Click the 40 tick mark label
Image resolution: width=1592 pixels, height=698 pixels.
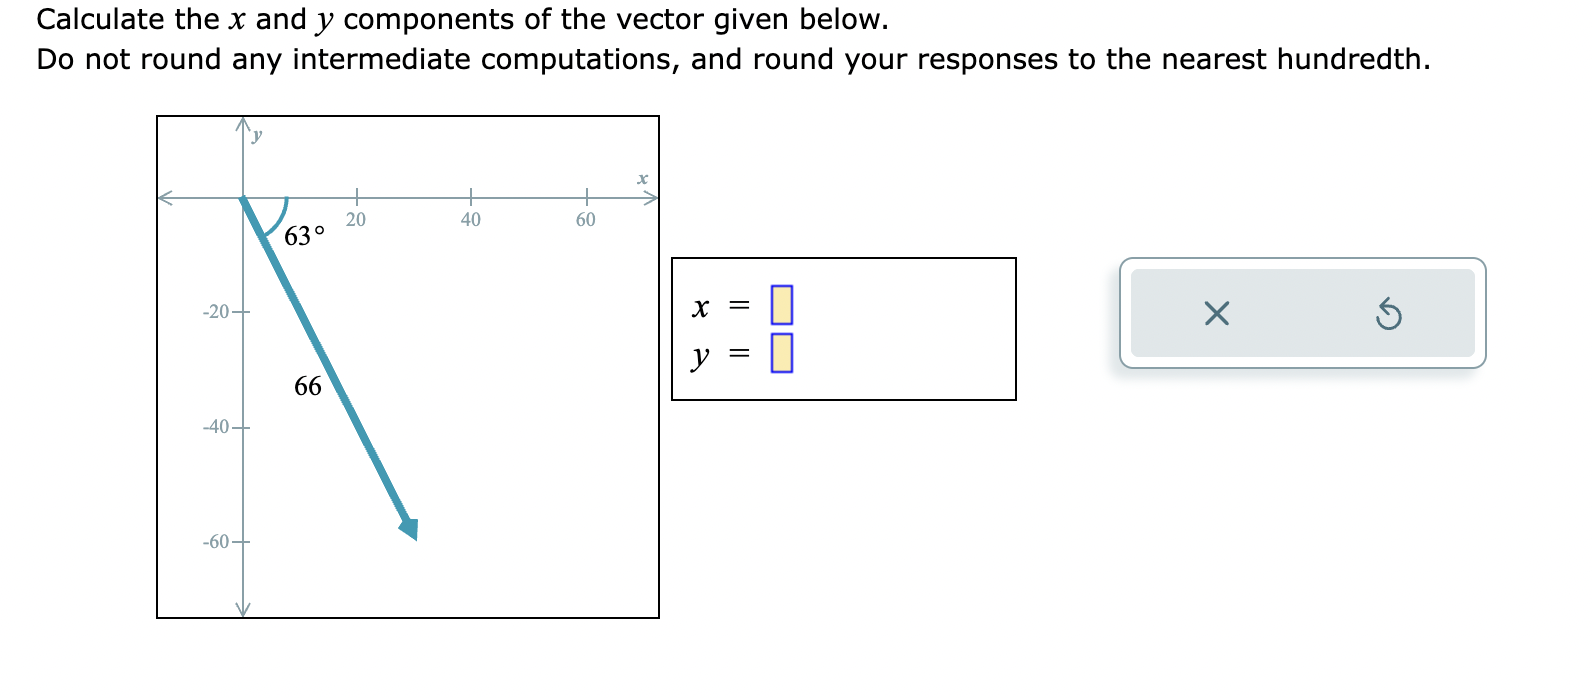[471, 219]
